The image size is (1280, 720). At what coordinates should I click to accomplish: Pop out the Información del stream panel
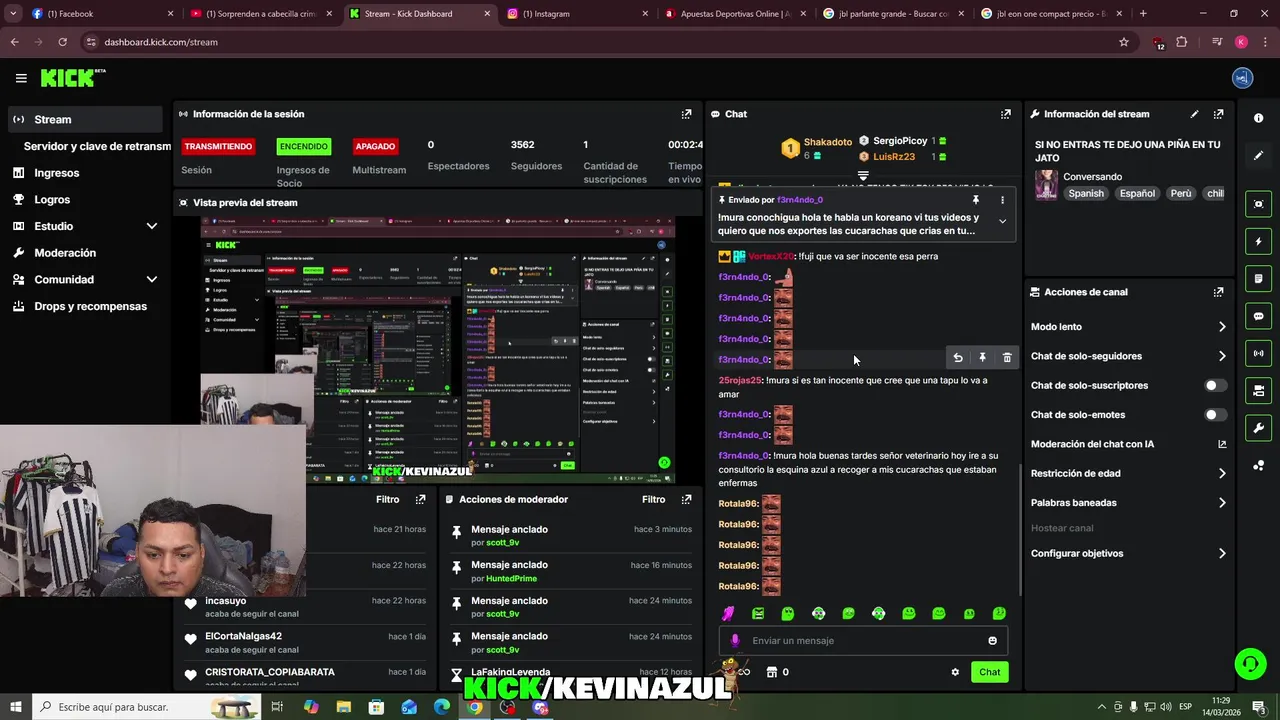pos(1218,114)
